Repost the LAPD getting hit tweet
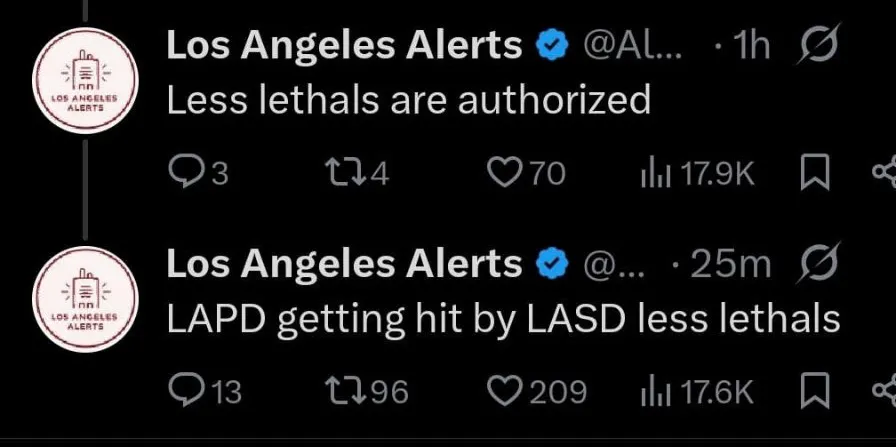Image resolution: width=896 pixels, height=447 pixels. tap(342, 390)
